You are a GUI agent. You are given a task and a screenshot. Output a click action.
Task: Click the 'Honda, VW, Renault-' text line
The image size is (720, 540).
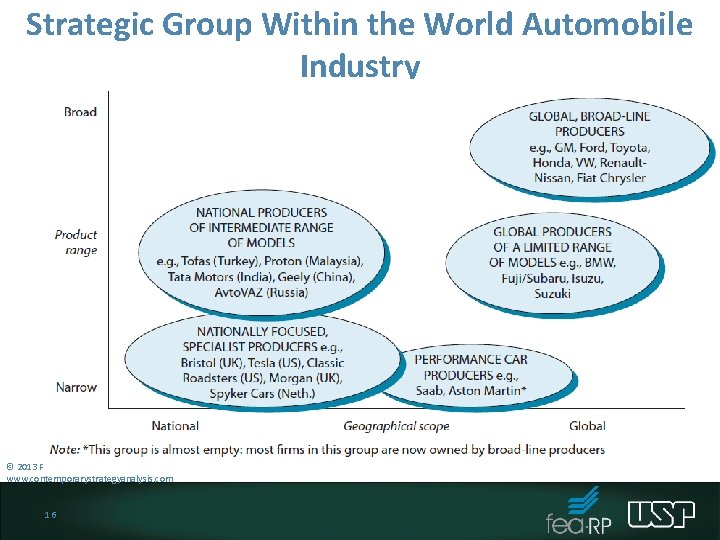tap(590, 163)
